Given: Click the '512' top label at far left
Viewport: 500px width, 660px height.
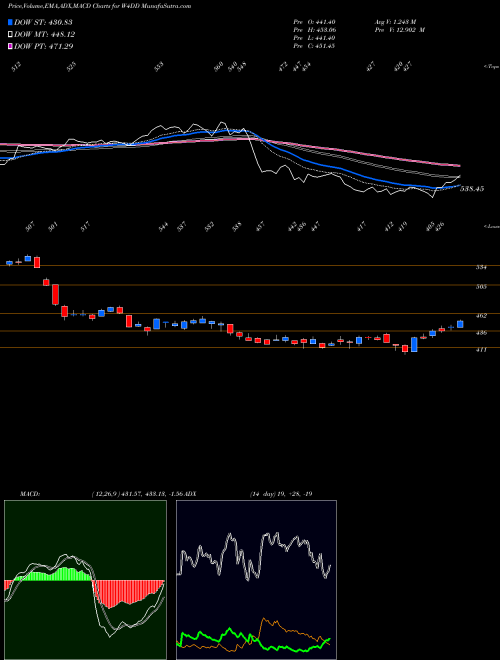Looking at the screenshot, I should [x=16, y=67].
